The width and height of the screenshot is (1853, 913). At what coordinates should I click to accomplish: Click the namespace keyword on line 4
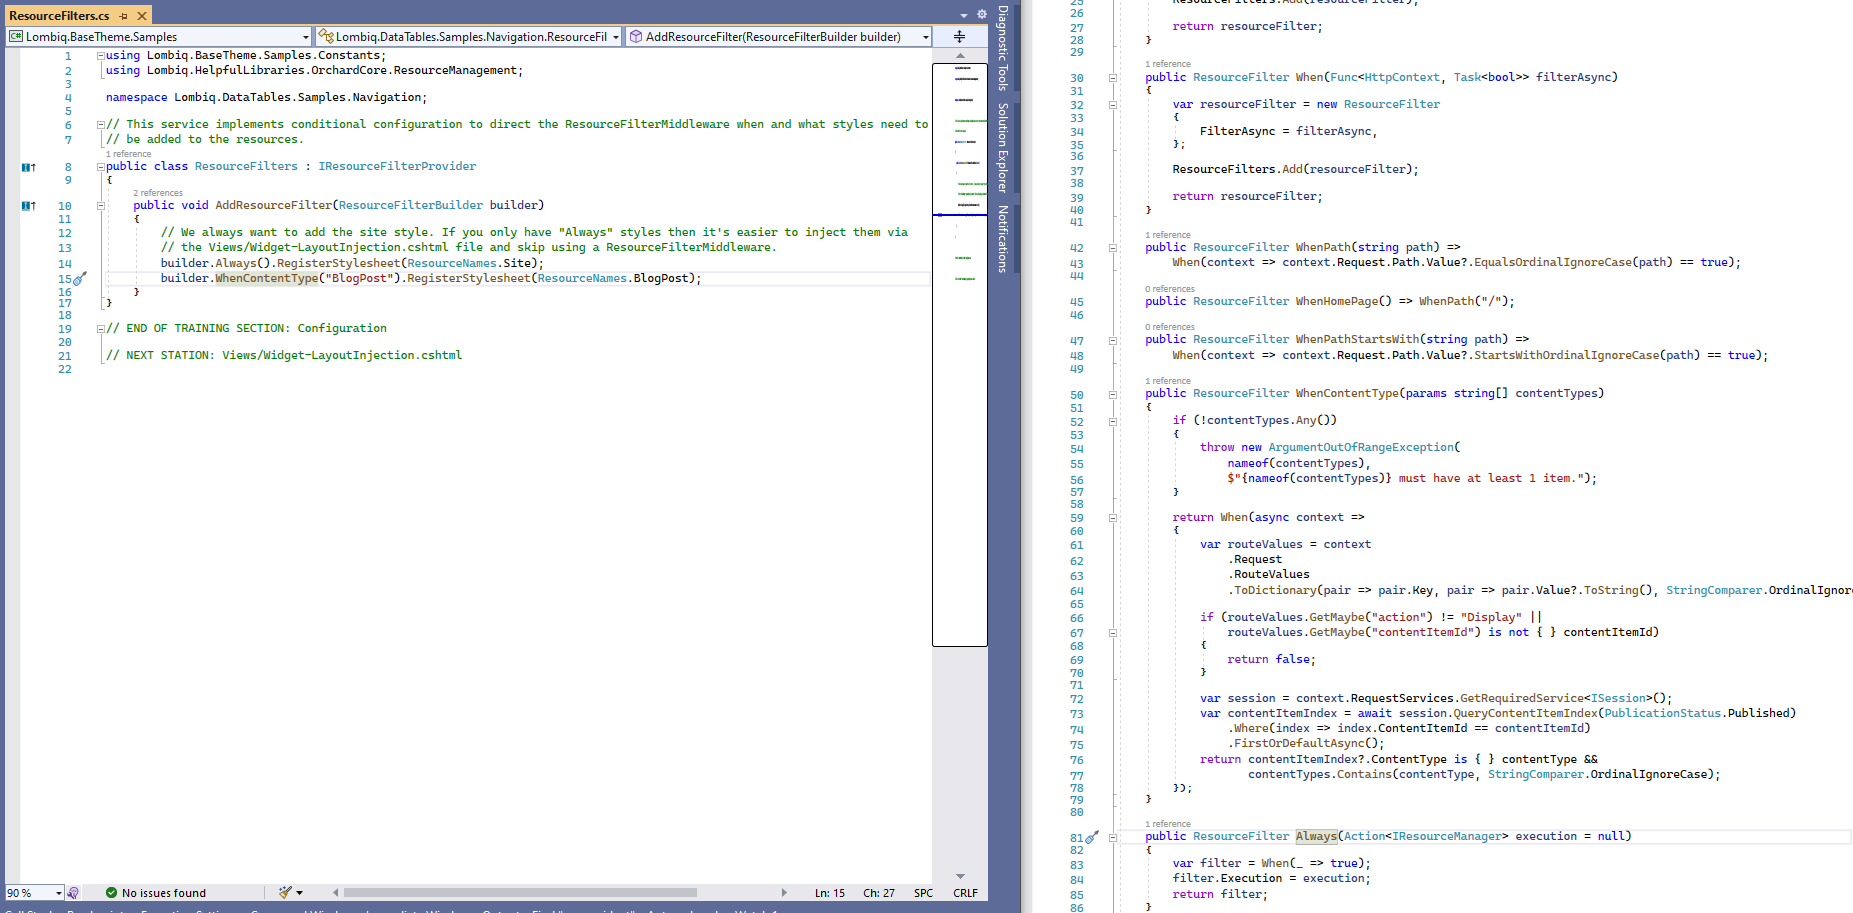(137, 98)
